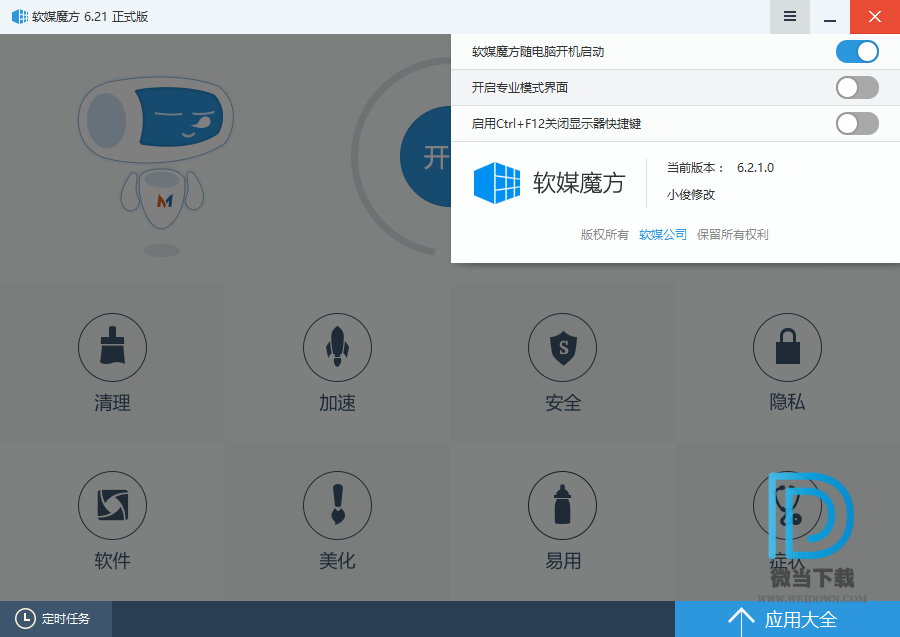The height and width of the screenshot is (637, 900).
Task: Open the 加速 rocket speed-up icon
Action: (x=338, y=347)
